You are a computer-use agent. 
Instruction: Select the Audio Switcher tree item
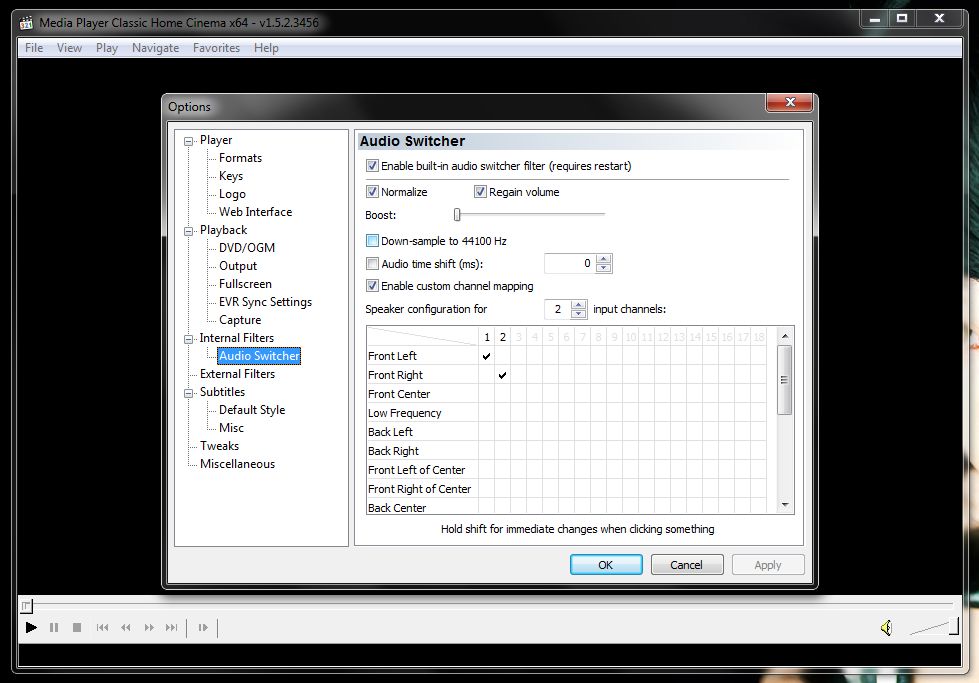pyautogui.click(x=259, y=356)
